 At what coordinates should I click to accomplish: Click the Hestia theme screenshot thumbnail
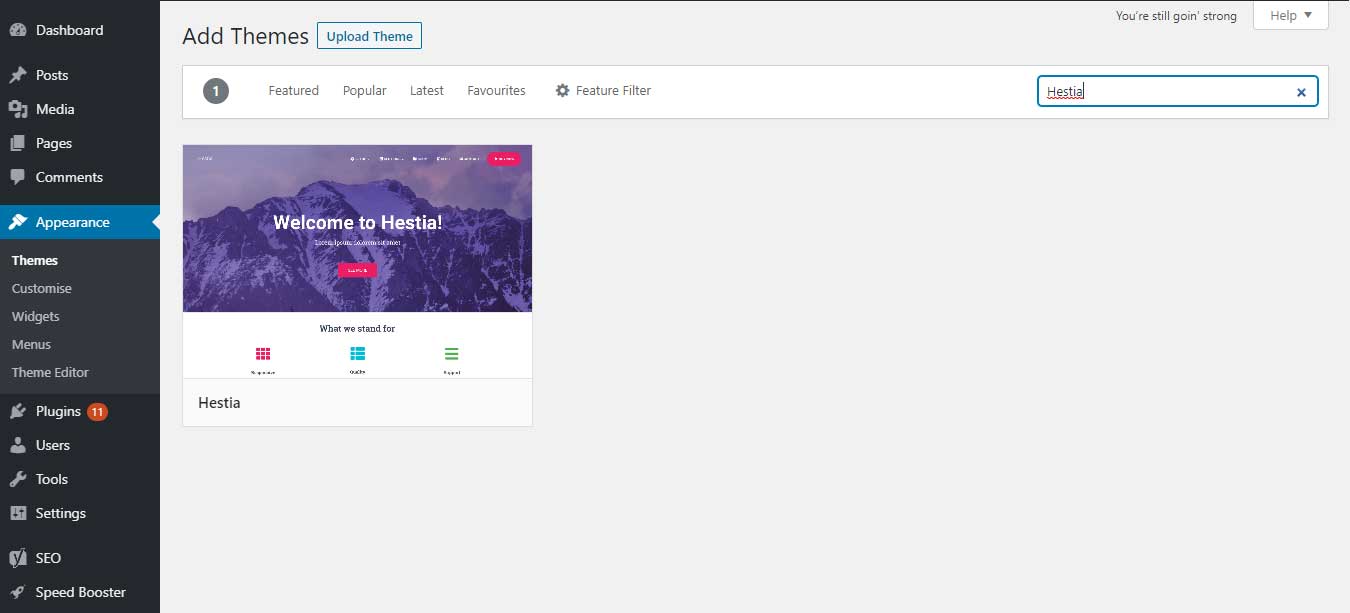pos(357,261)
